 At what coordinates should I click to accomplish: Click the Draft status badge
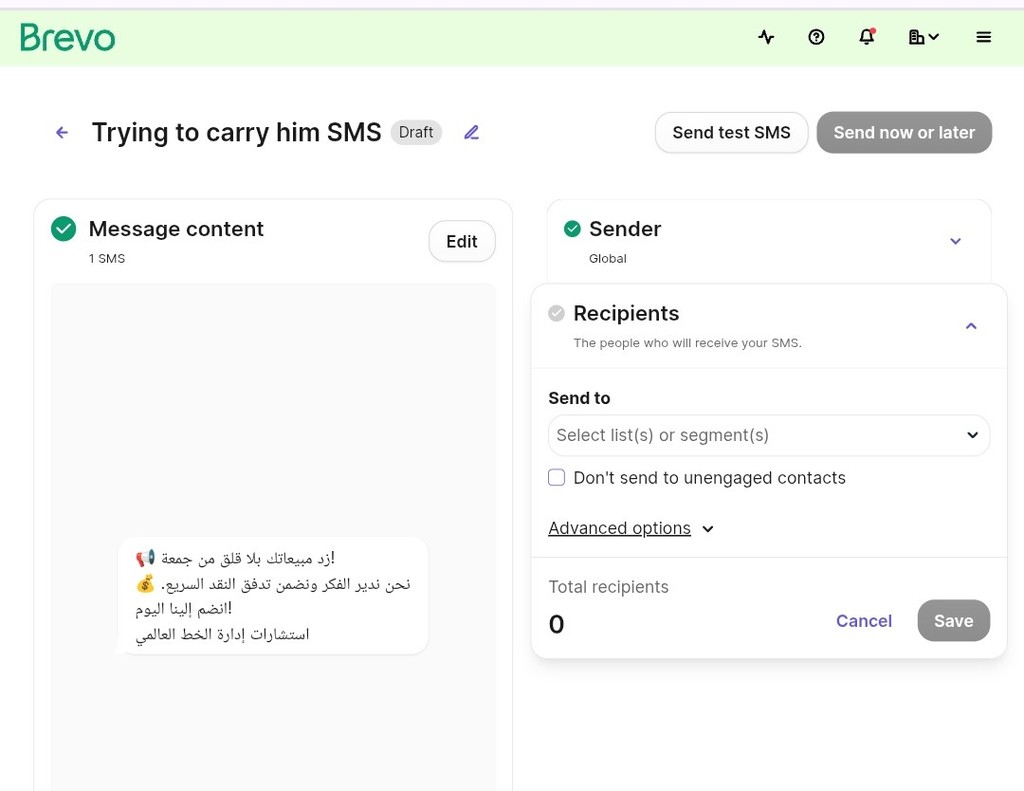click(x=416, y=133)
